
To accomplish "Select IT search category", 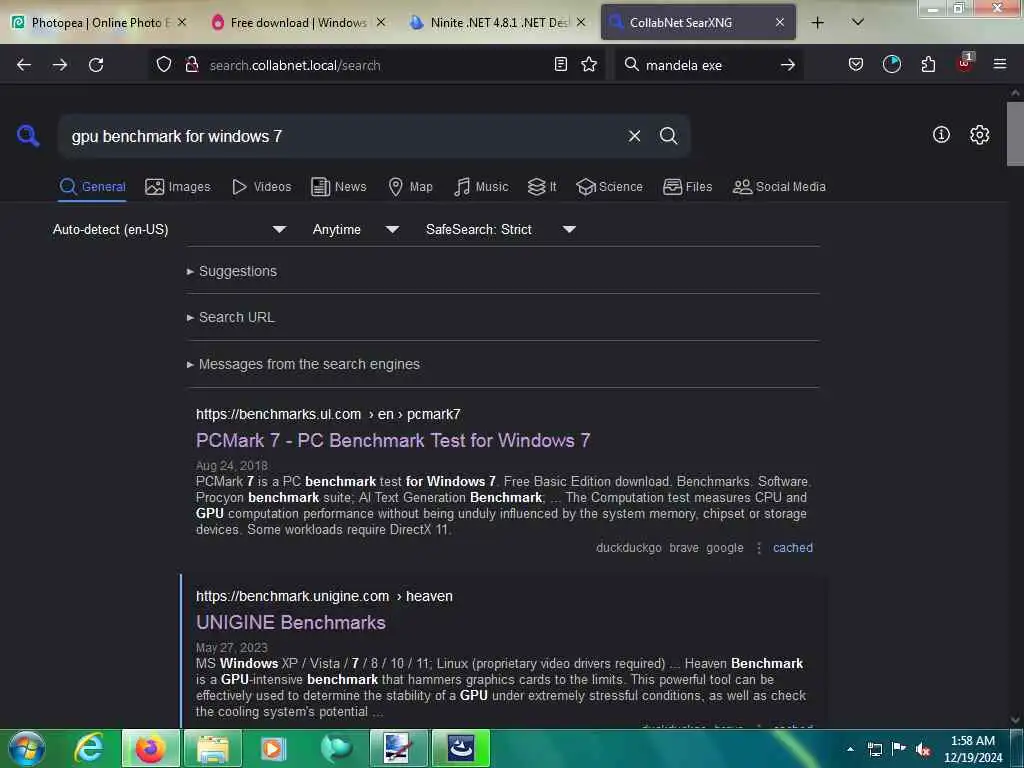I will [542, 187].
